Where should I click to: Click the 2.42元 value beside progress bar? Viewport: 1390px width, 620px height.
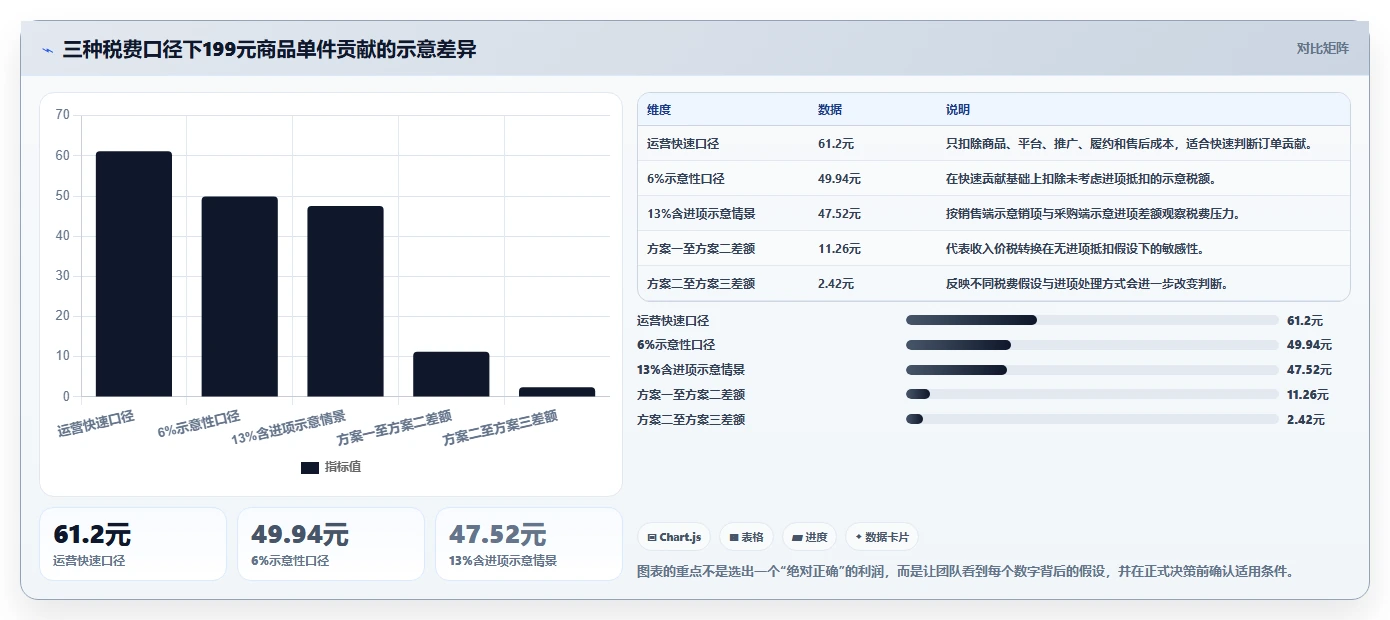pos(1305,420)
